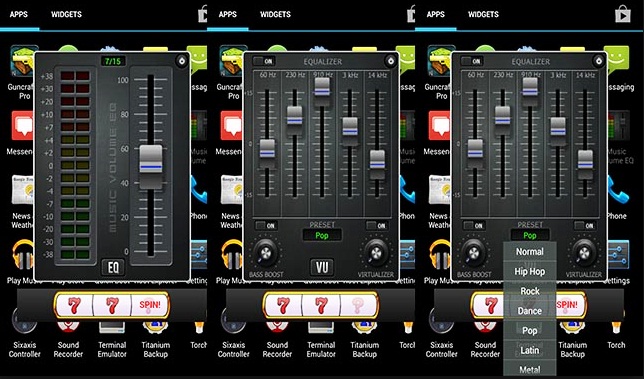Open the Play Store shopping bag icon
Viewport: 644px width, 379px height.
(623, 15)
